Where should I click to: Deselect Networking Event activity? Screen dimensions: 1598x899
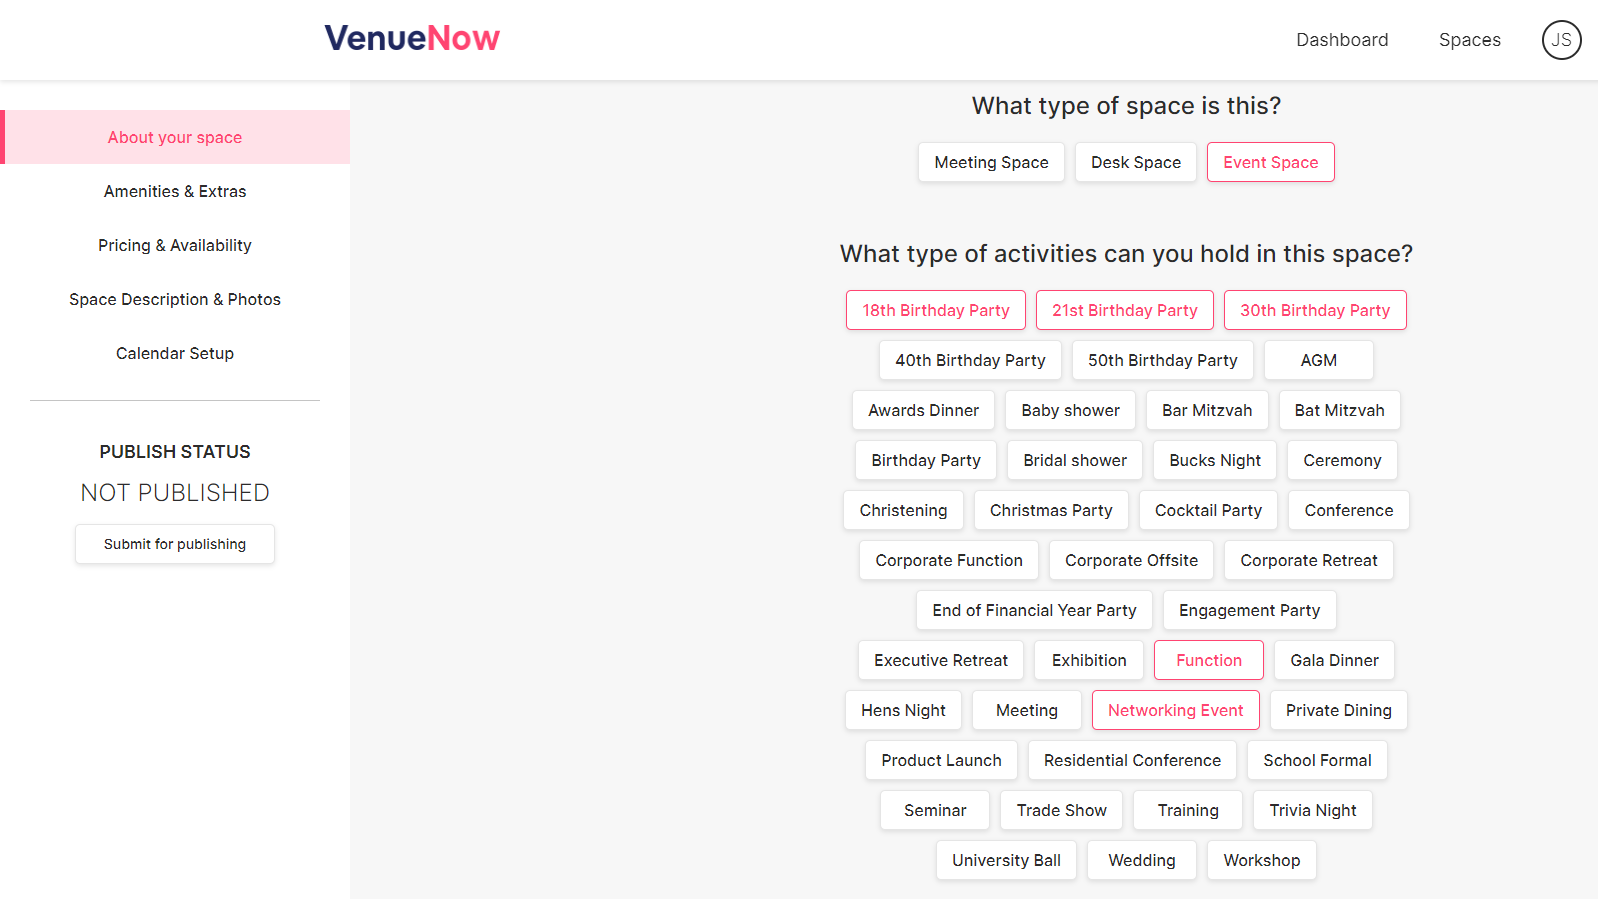point(1176,710)
